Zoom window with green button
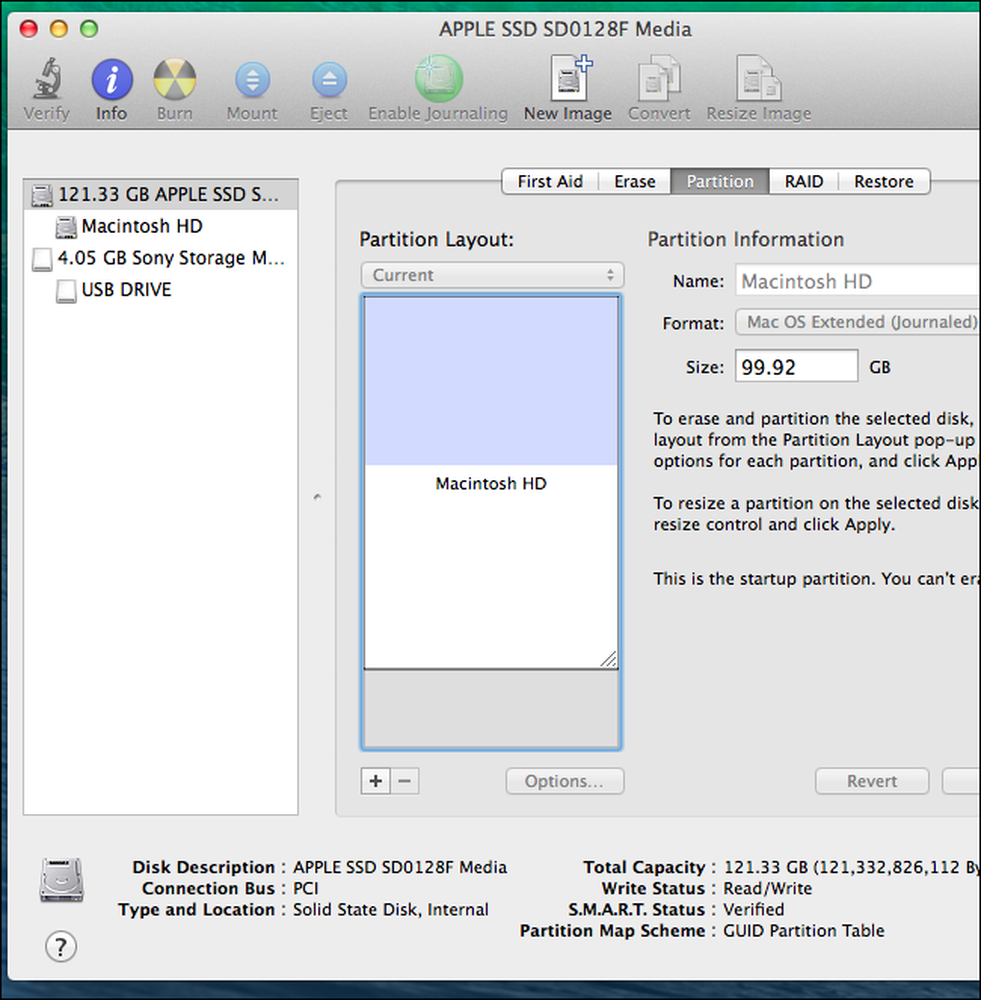981x1000 pixels. (89, 29)
